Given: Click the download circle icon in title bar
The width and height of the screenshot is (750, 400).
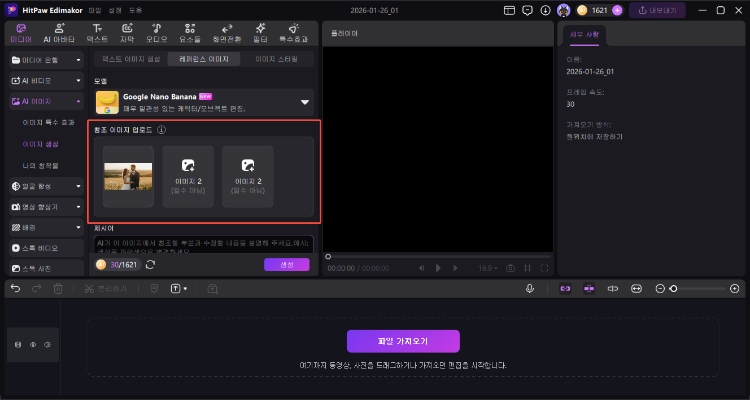Looking at the screenshot, I should (x=545, y=10).
